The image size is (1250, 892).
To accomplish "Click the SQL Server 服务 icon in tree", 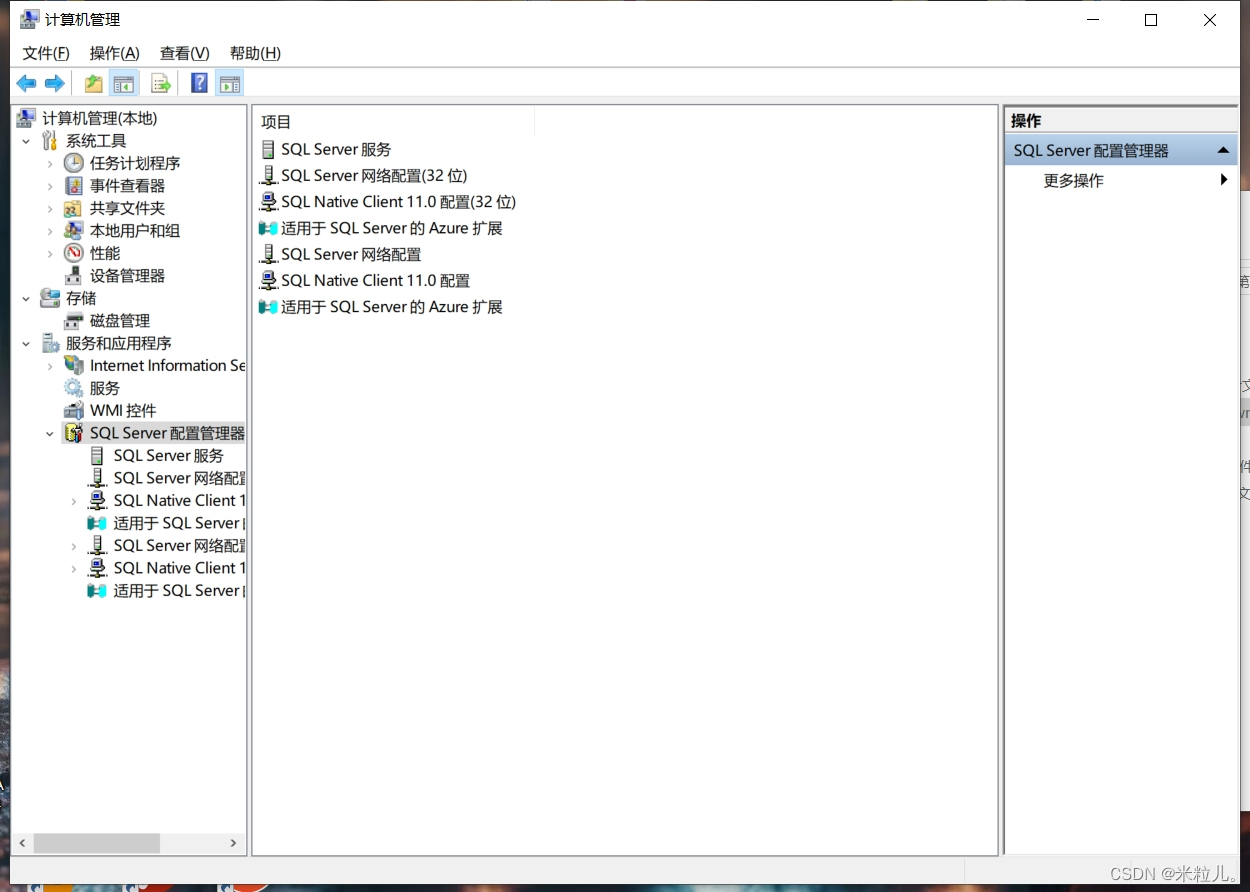I will pyautogui.click(x=97, y=456).
